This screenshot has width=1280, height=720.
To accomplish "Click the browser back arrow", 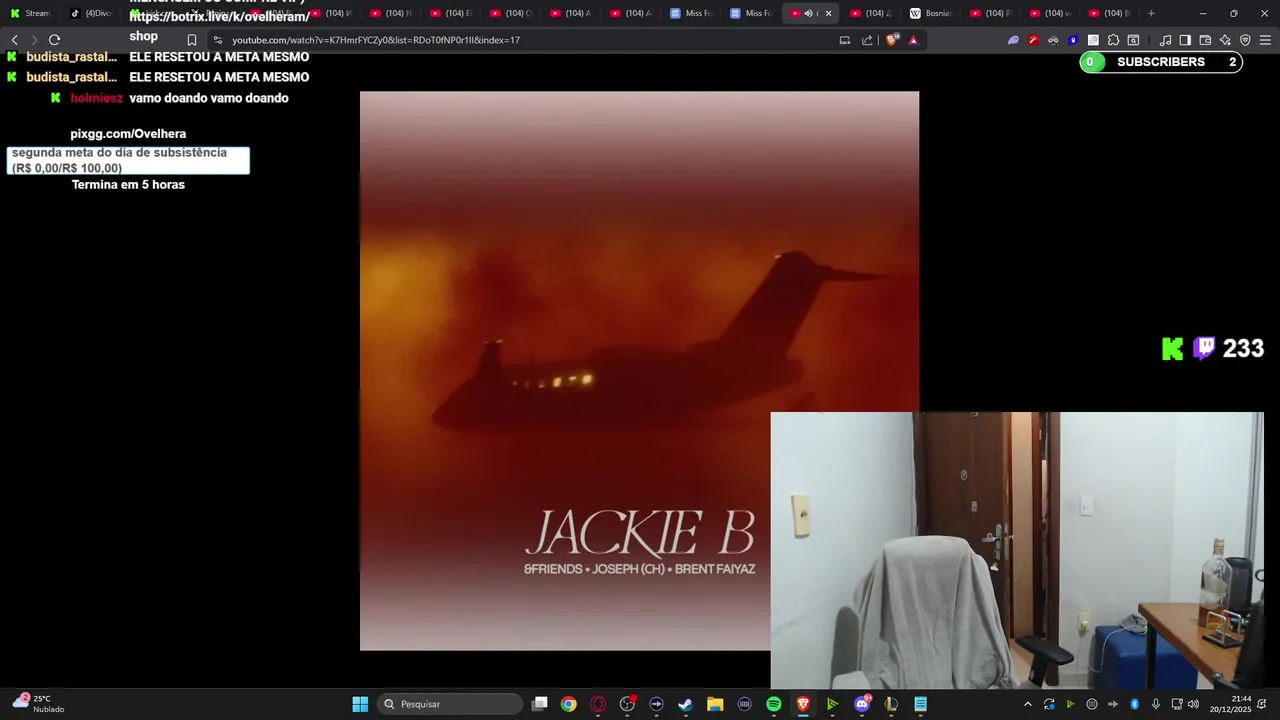I will [x=14, y=40].
